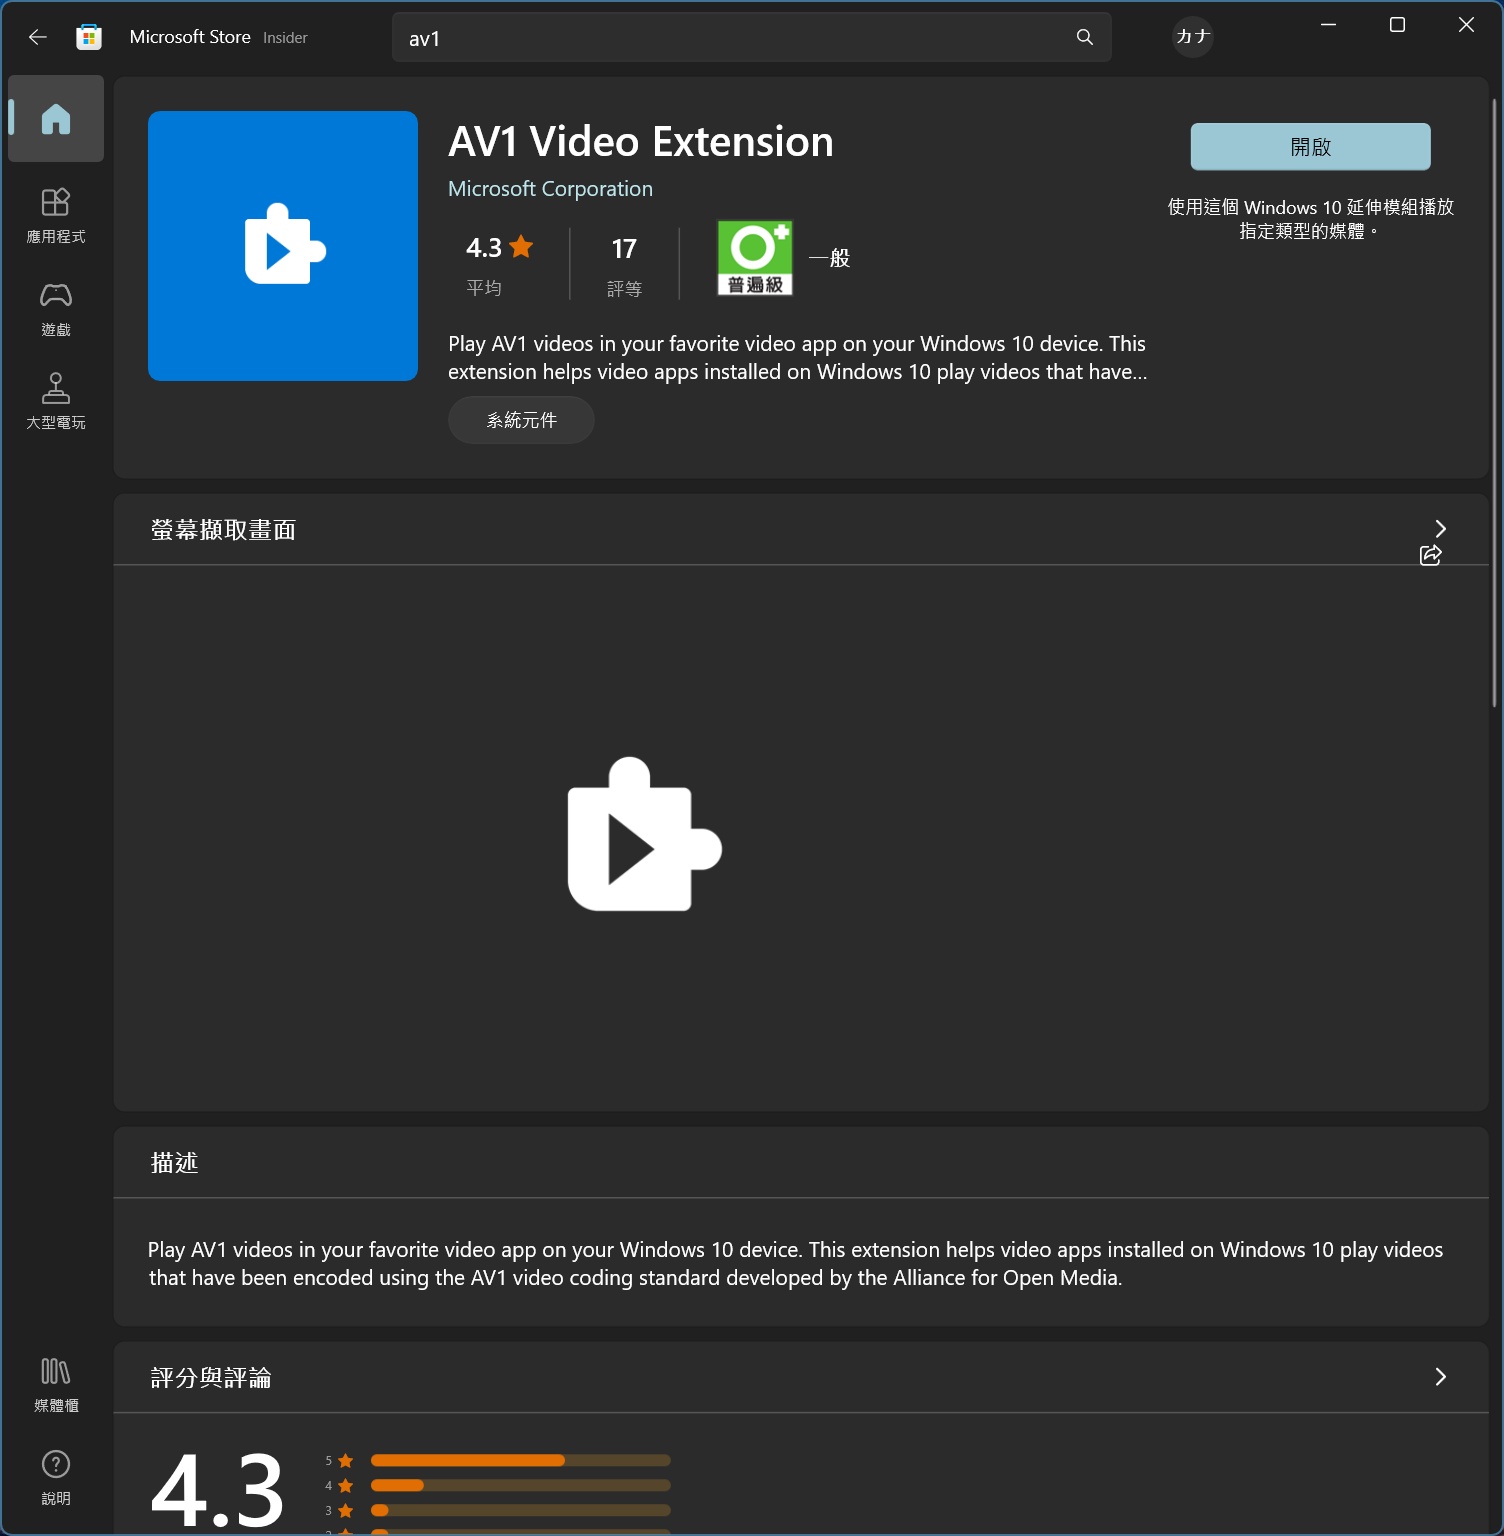Click the 開啟 Open button

tap(1310, 147)
